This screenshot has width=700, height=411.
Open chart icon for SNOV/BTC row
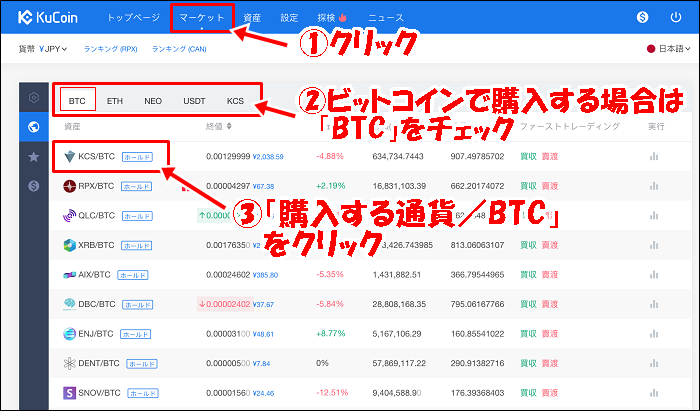(x=654, y=393)
